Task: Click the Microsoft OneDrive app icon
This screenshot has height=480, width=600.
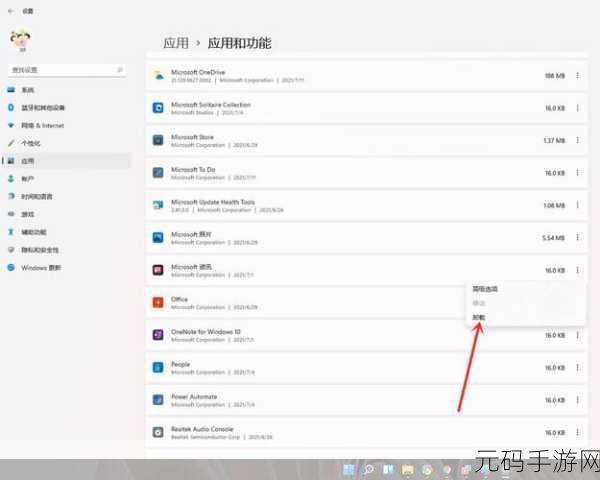Action: [x=158, y=75]
